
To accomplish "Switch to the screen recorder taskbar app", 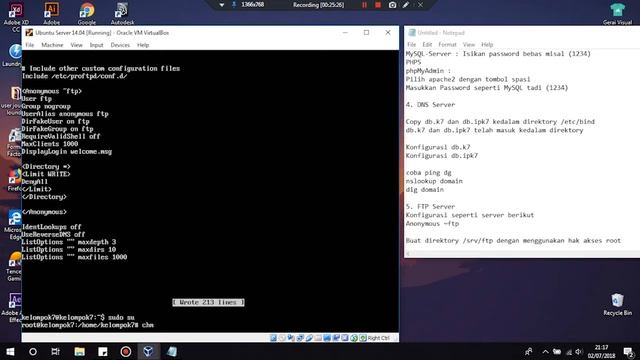I will pyautogui.click(x=126, y=351).
